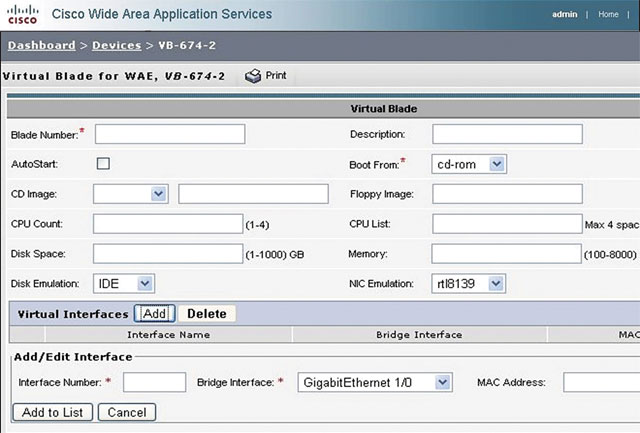Open the NIC Emulation dropdown
This screenshot has width=640, height=433.
pyautogui.click(x=469, y=283)
